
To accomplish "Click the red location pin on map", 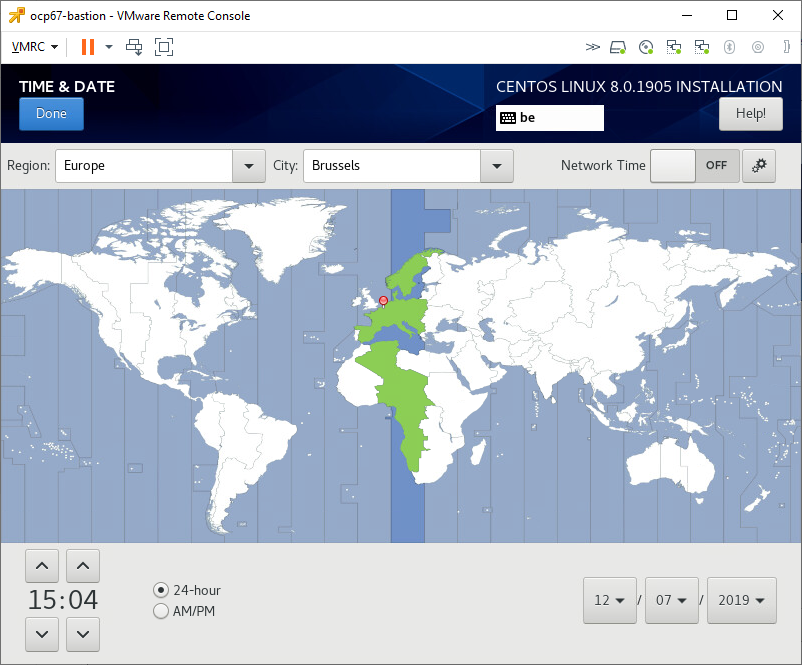I will coord(383,301).
